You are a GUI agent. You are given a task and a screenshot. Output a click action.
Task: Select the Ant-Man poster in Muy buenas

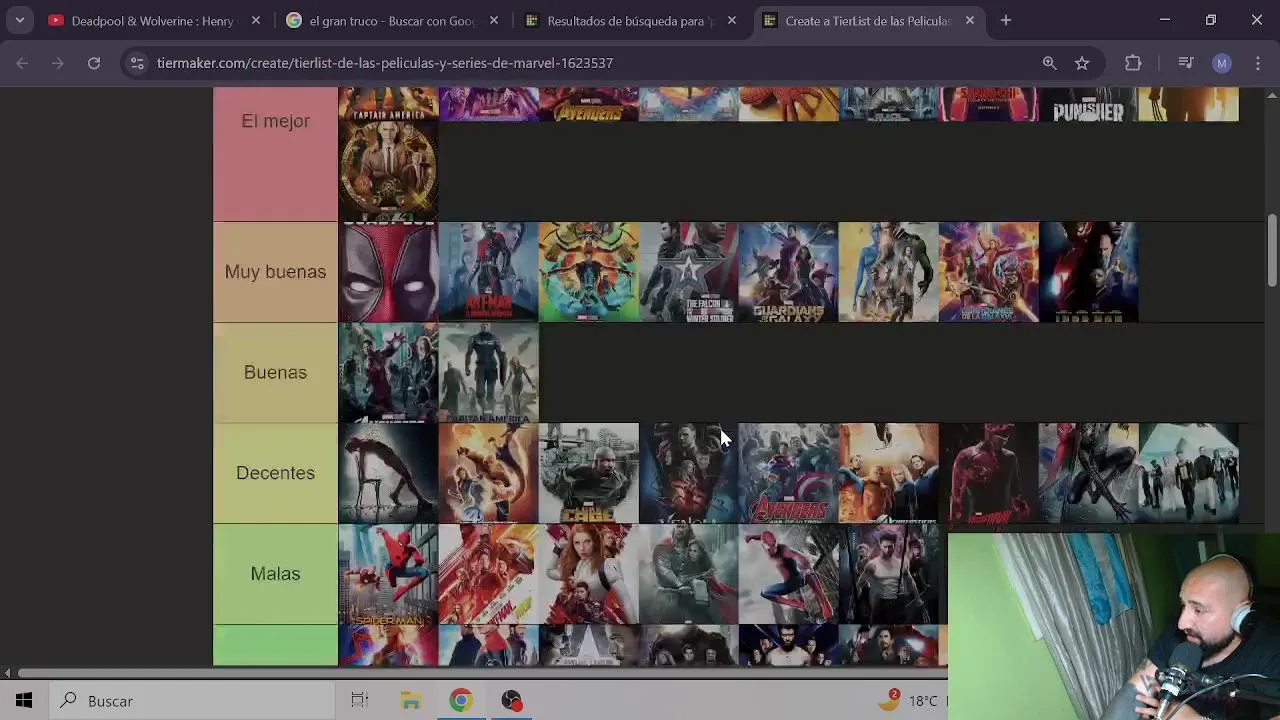pos(488,272)
